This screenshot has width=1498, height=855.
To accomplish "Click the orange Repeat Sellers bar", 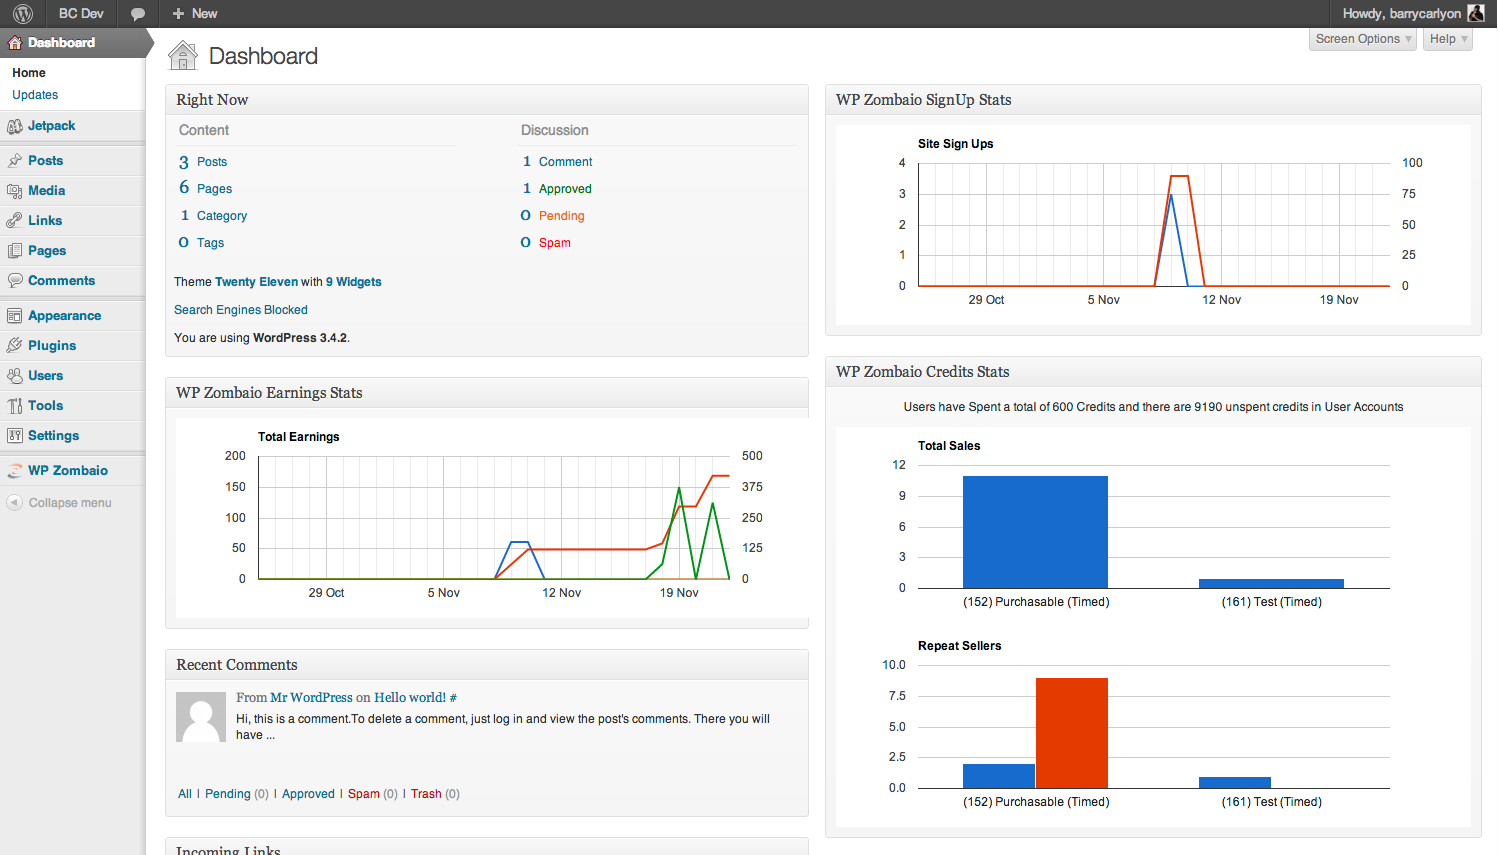I will (x=1072, y=733).
